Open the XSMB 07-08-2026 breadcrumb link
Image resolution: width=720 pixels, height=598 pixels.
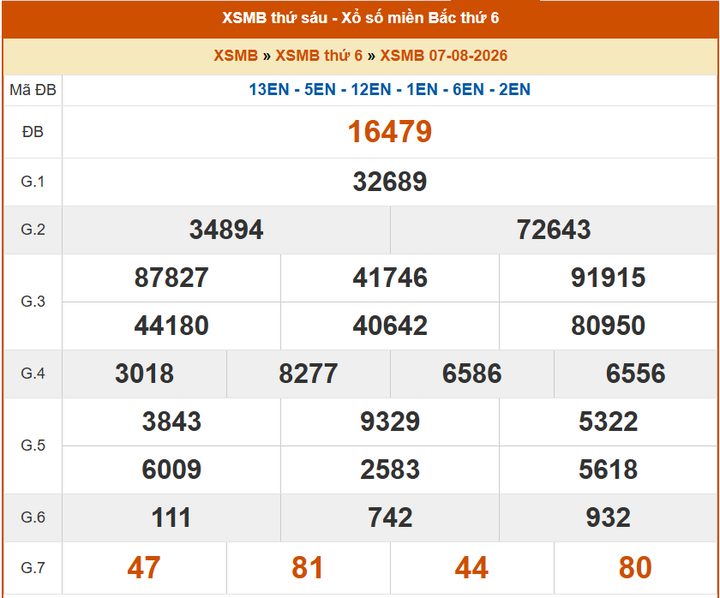coord(444,56)
